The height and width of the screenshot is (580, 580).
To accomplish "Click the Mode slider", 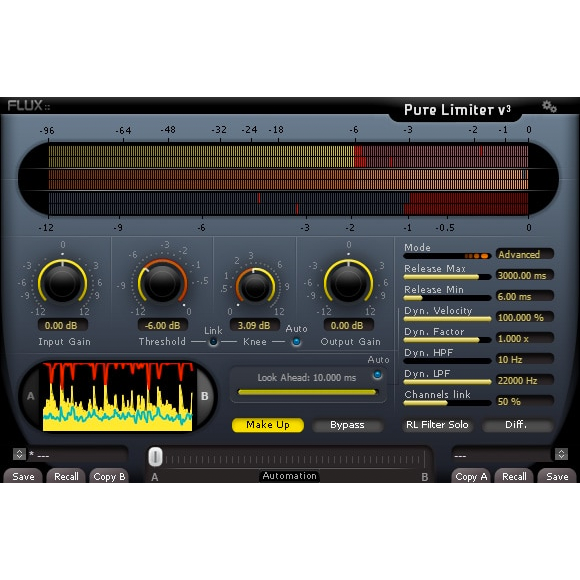I will 447,256.
